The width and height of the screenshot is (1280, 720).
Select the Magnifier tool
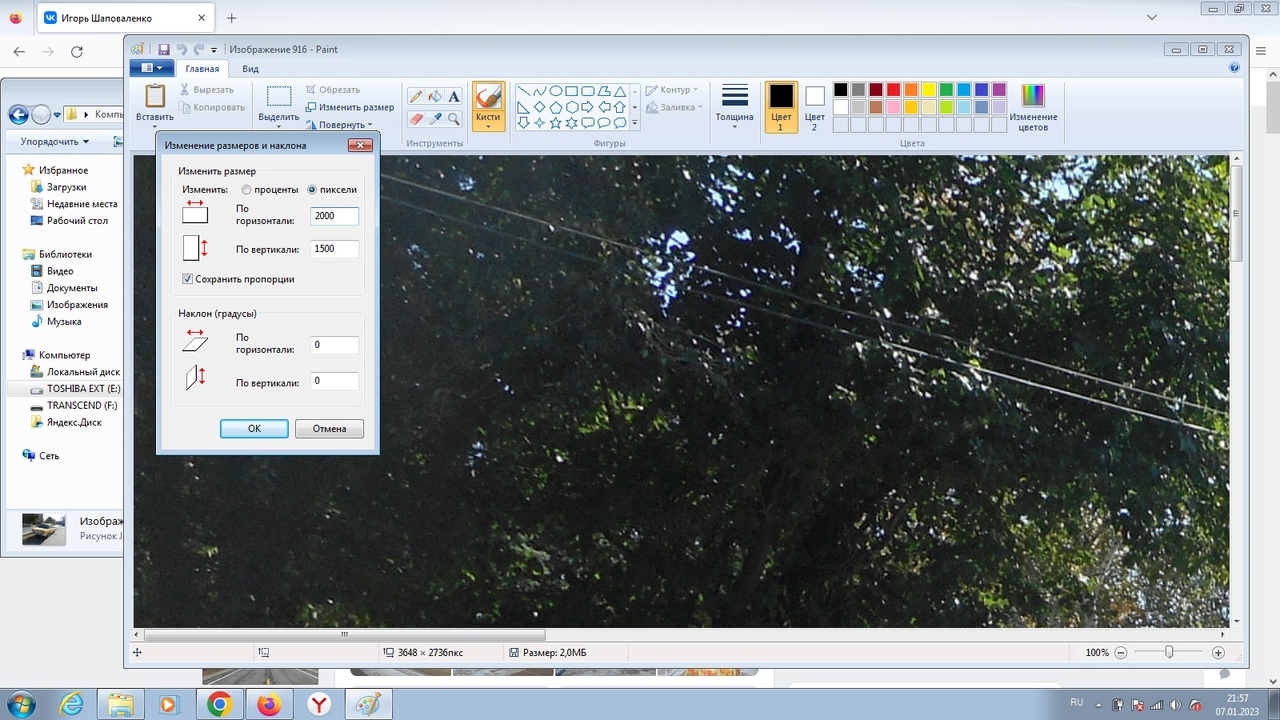pyautogui.click(x=454, y=119)
